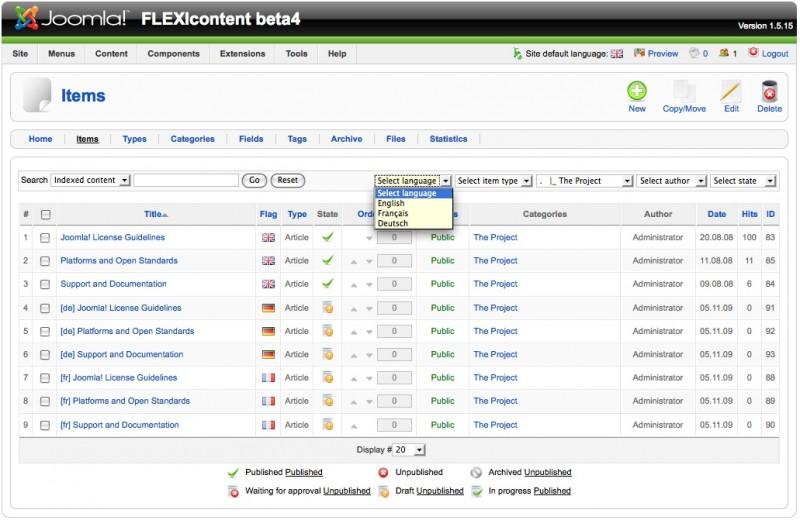Click the Delete trash toolbar icon
800x520 pixels.
(x=769, y=91)
